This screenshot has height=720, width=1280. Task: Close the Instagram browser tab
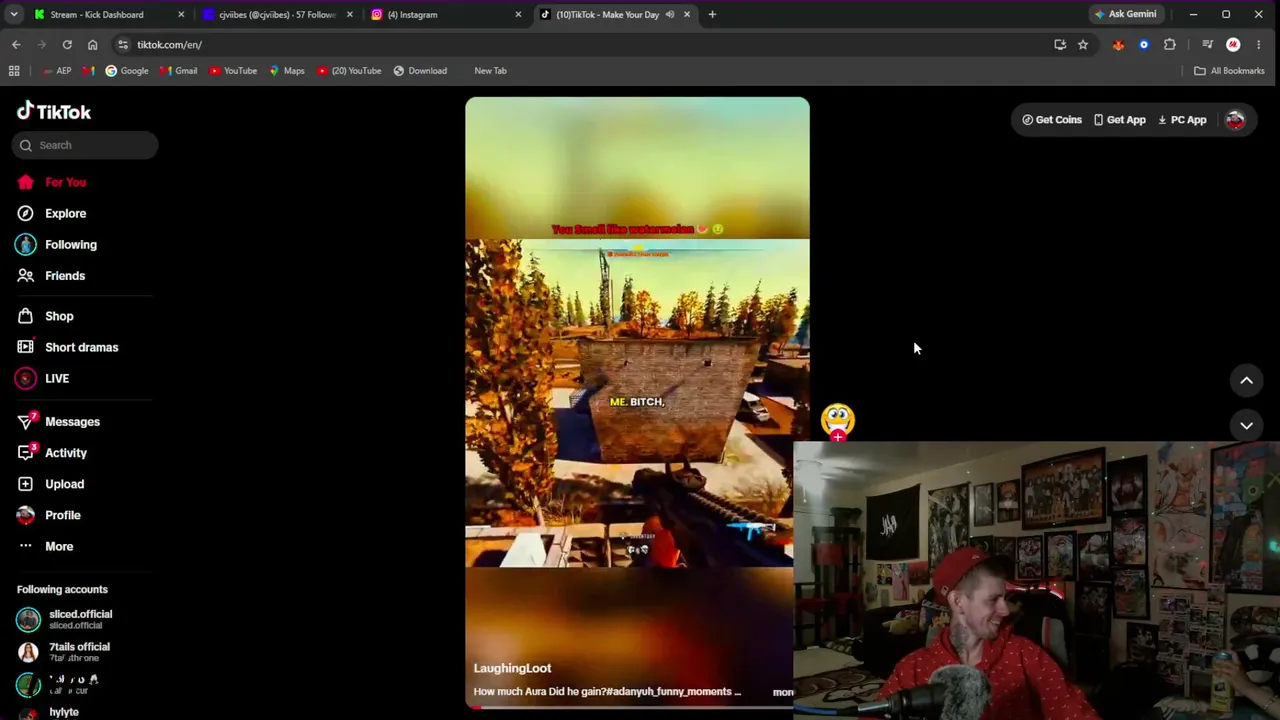[x=518, y=14]
